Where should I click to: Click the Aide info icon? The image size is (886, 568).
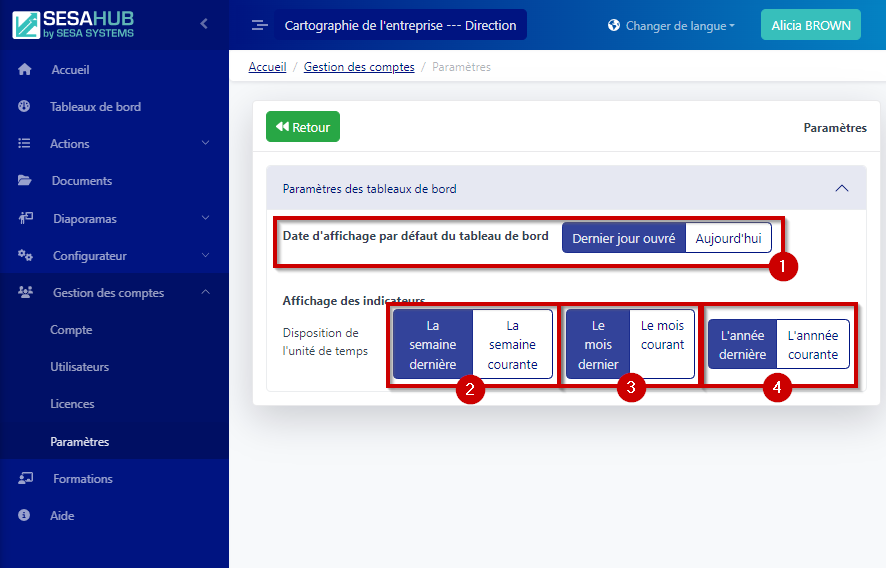click(25, 516)
